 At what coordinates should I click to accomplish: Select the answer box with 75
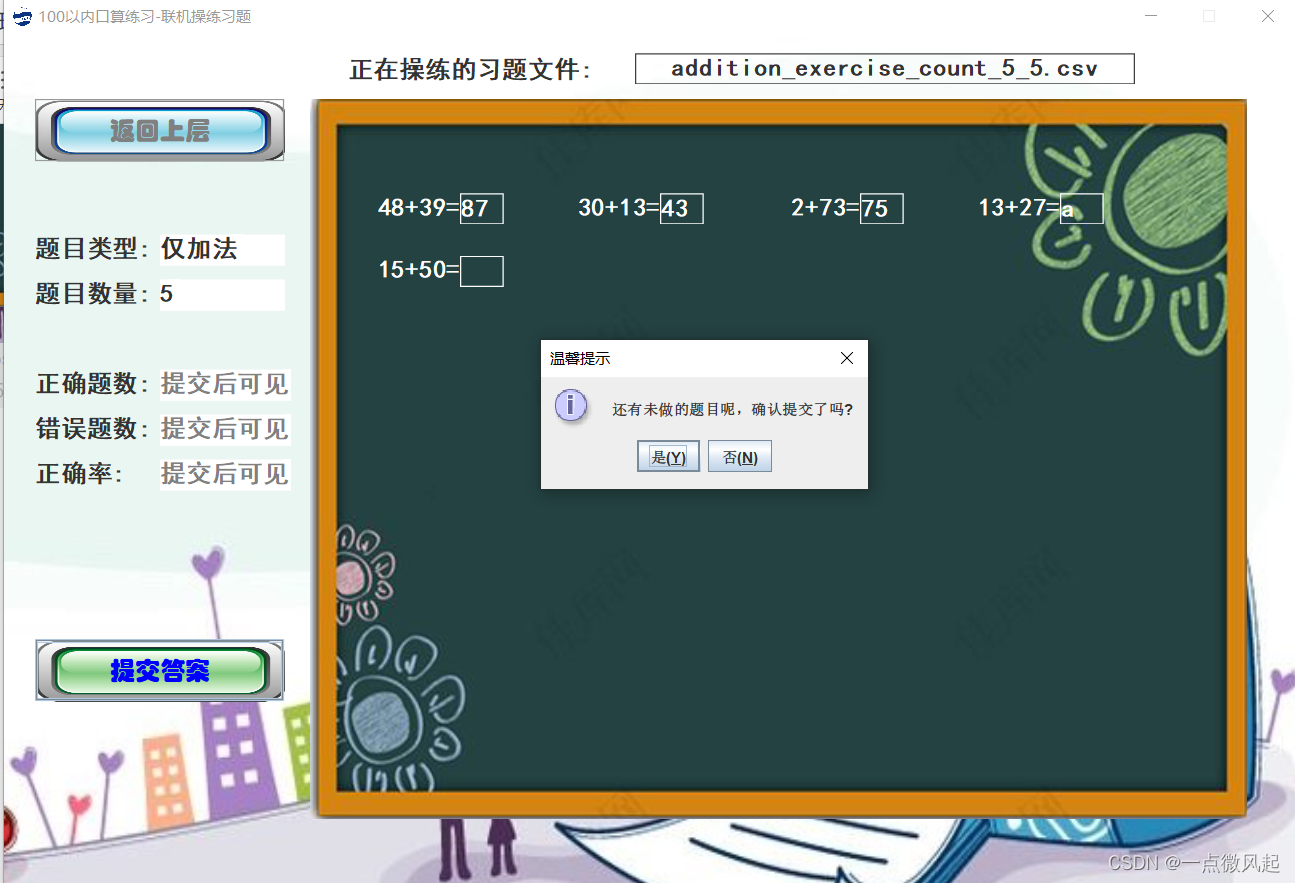point(881,208)
